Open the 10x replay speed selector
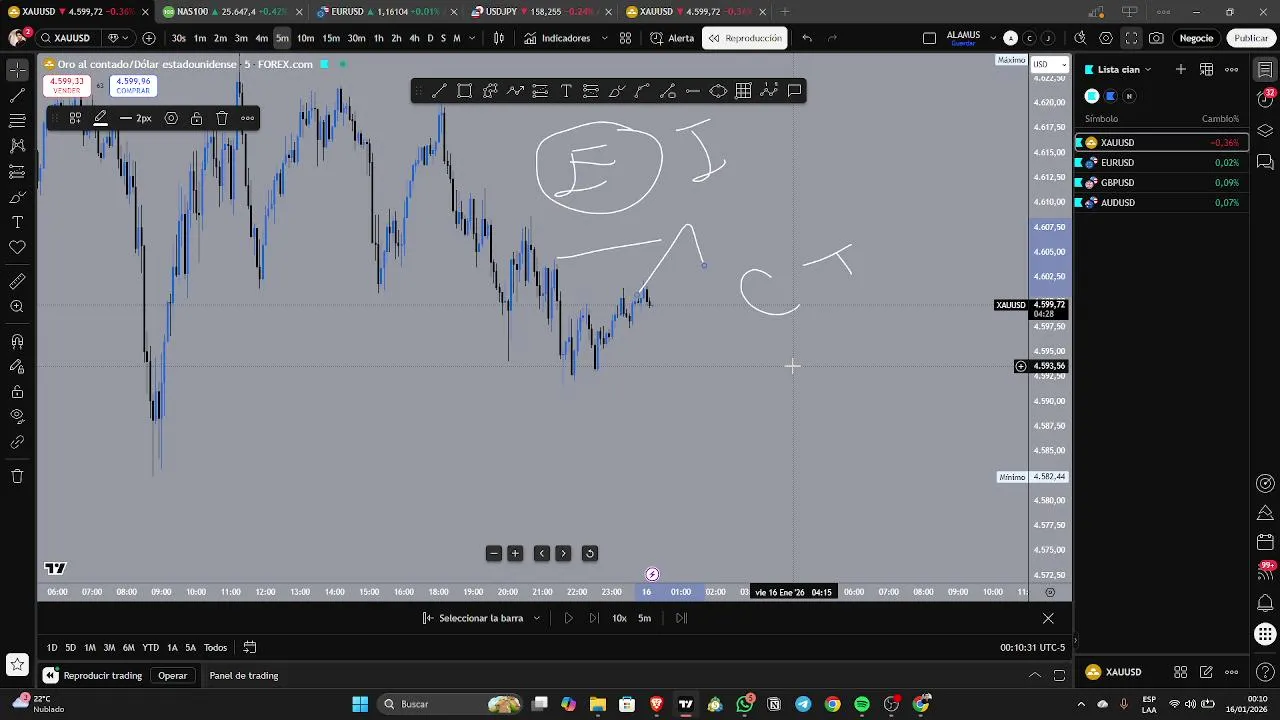1280x720 pixels. [x=619, y=618]
